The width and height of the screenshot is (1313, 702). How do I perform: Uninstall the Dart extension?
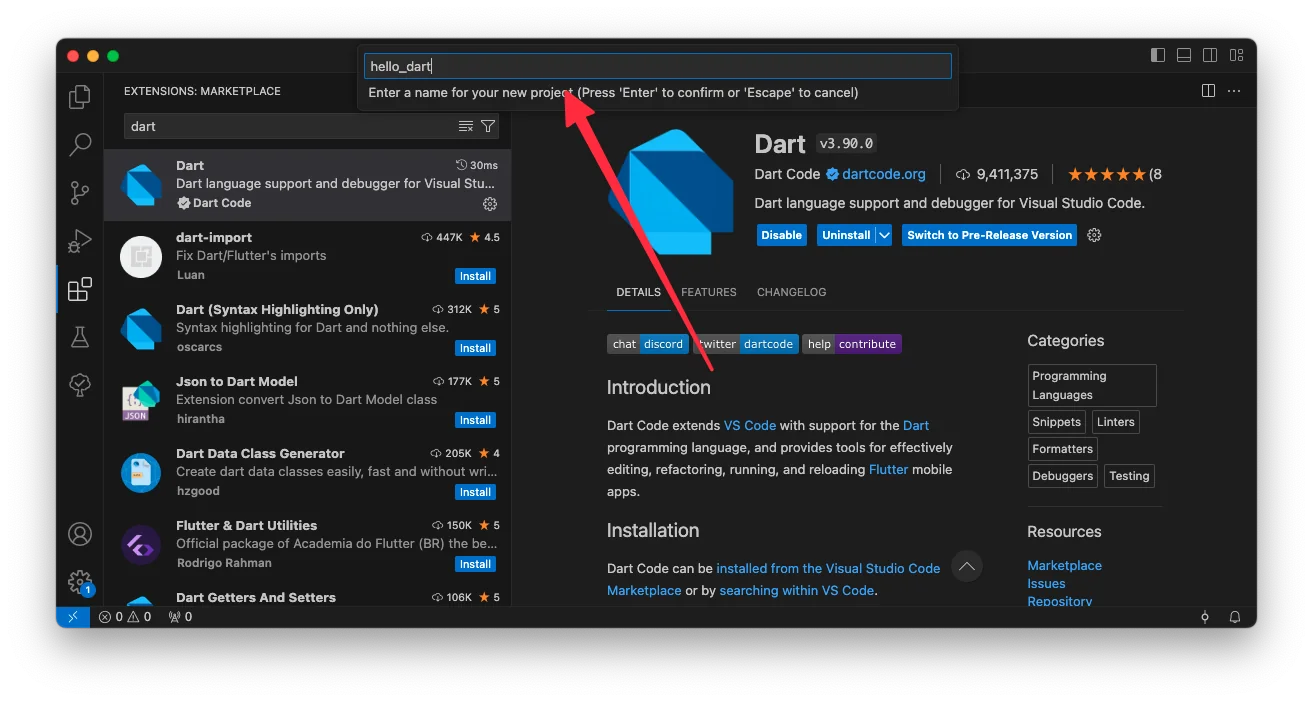(x=846, y=235)
